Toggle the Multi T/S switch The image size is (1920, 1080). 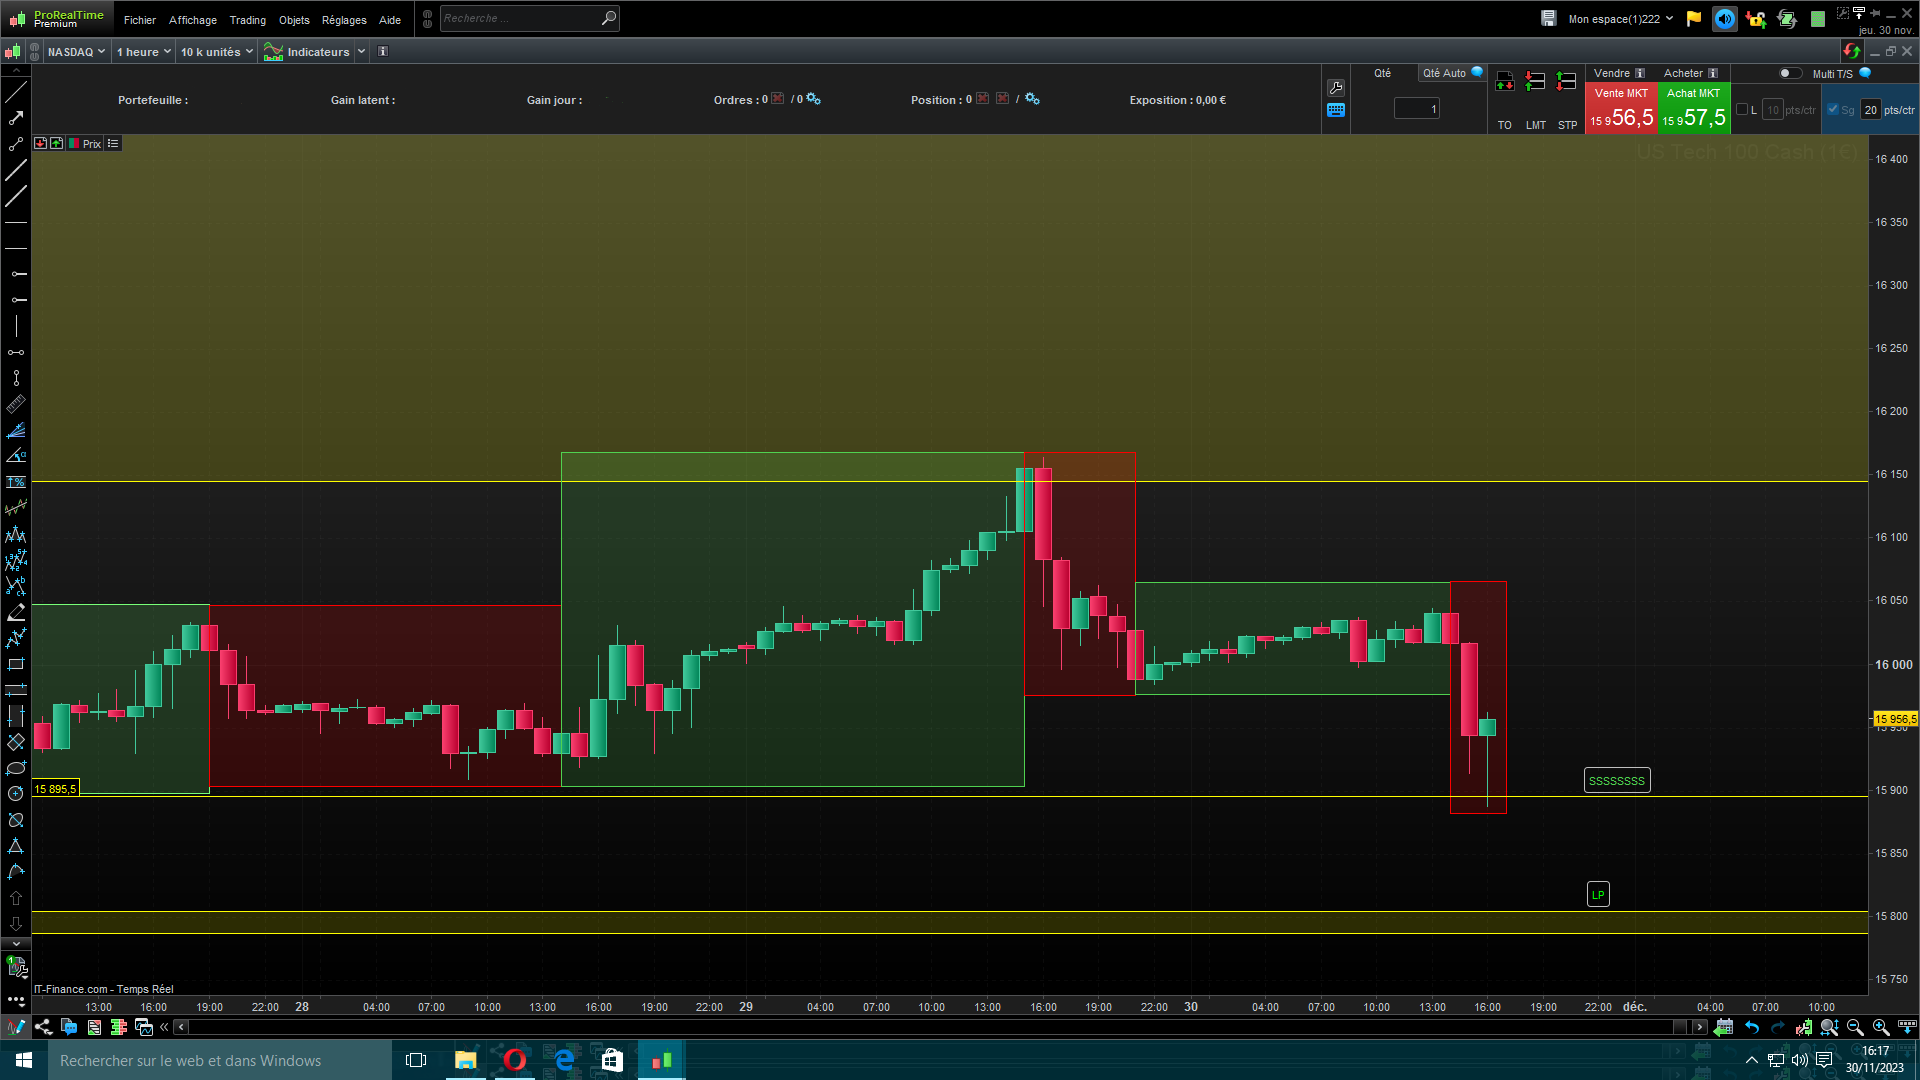click(1789, 73)
